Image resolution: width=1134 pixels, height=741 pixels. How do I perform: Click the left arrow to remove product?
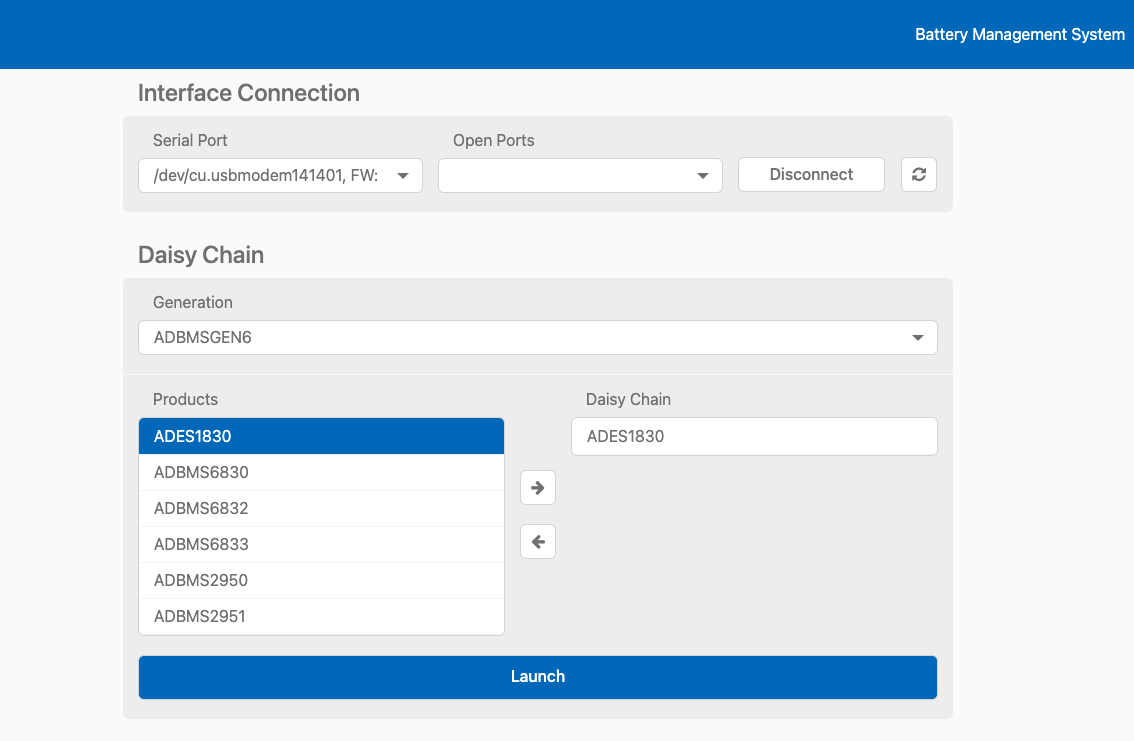537,541
